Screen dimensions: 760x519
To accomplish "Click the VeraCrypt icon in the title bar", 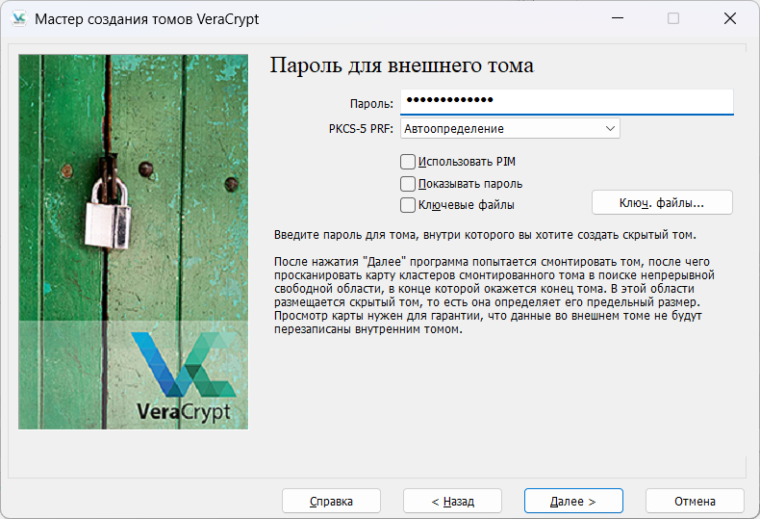I will [x=18, y=18].
